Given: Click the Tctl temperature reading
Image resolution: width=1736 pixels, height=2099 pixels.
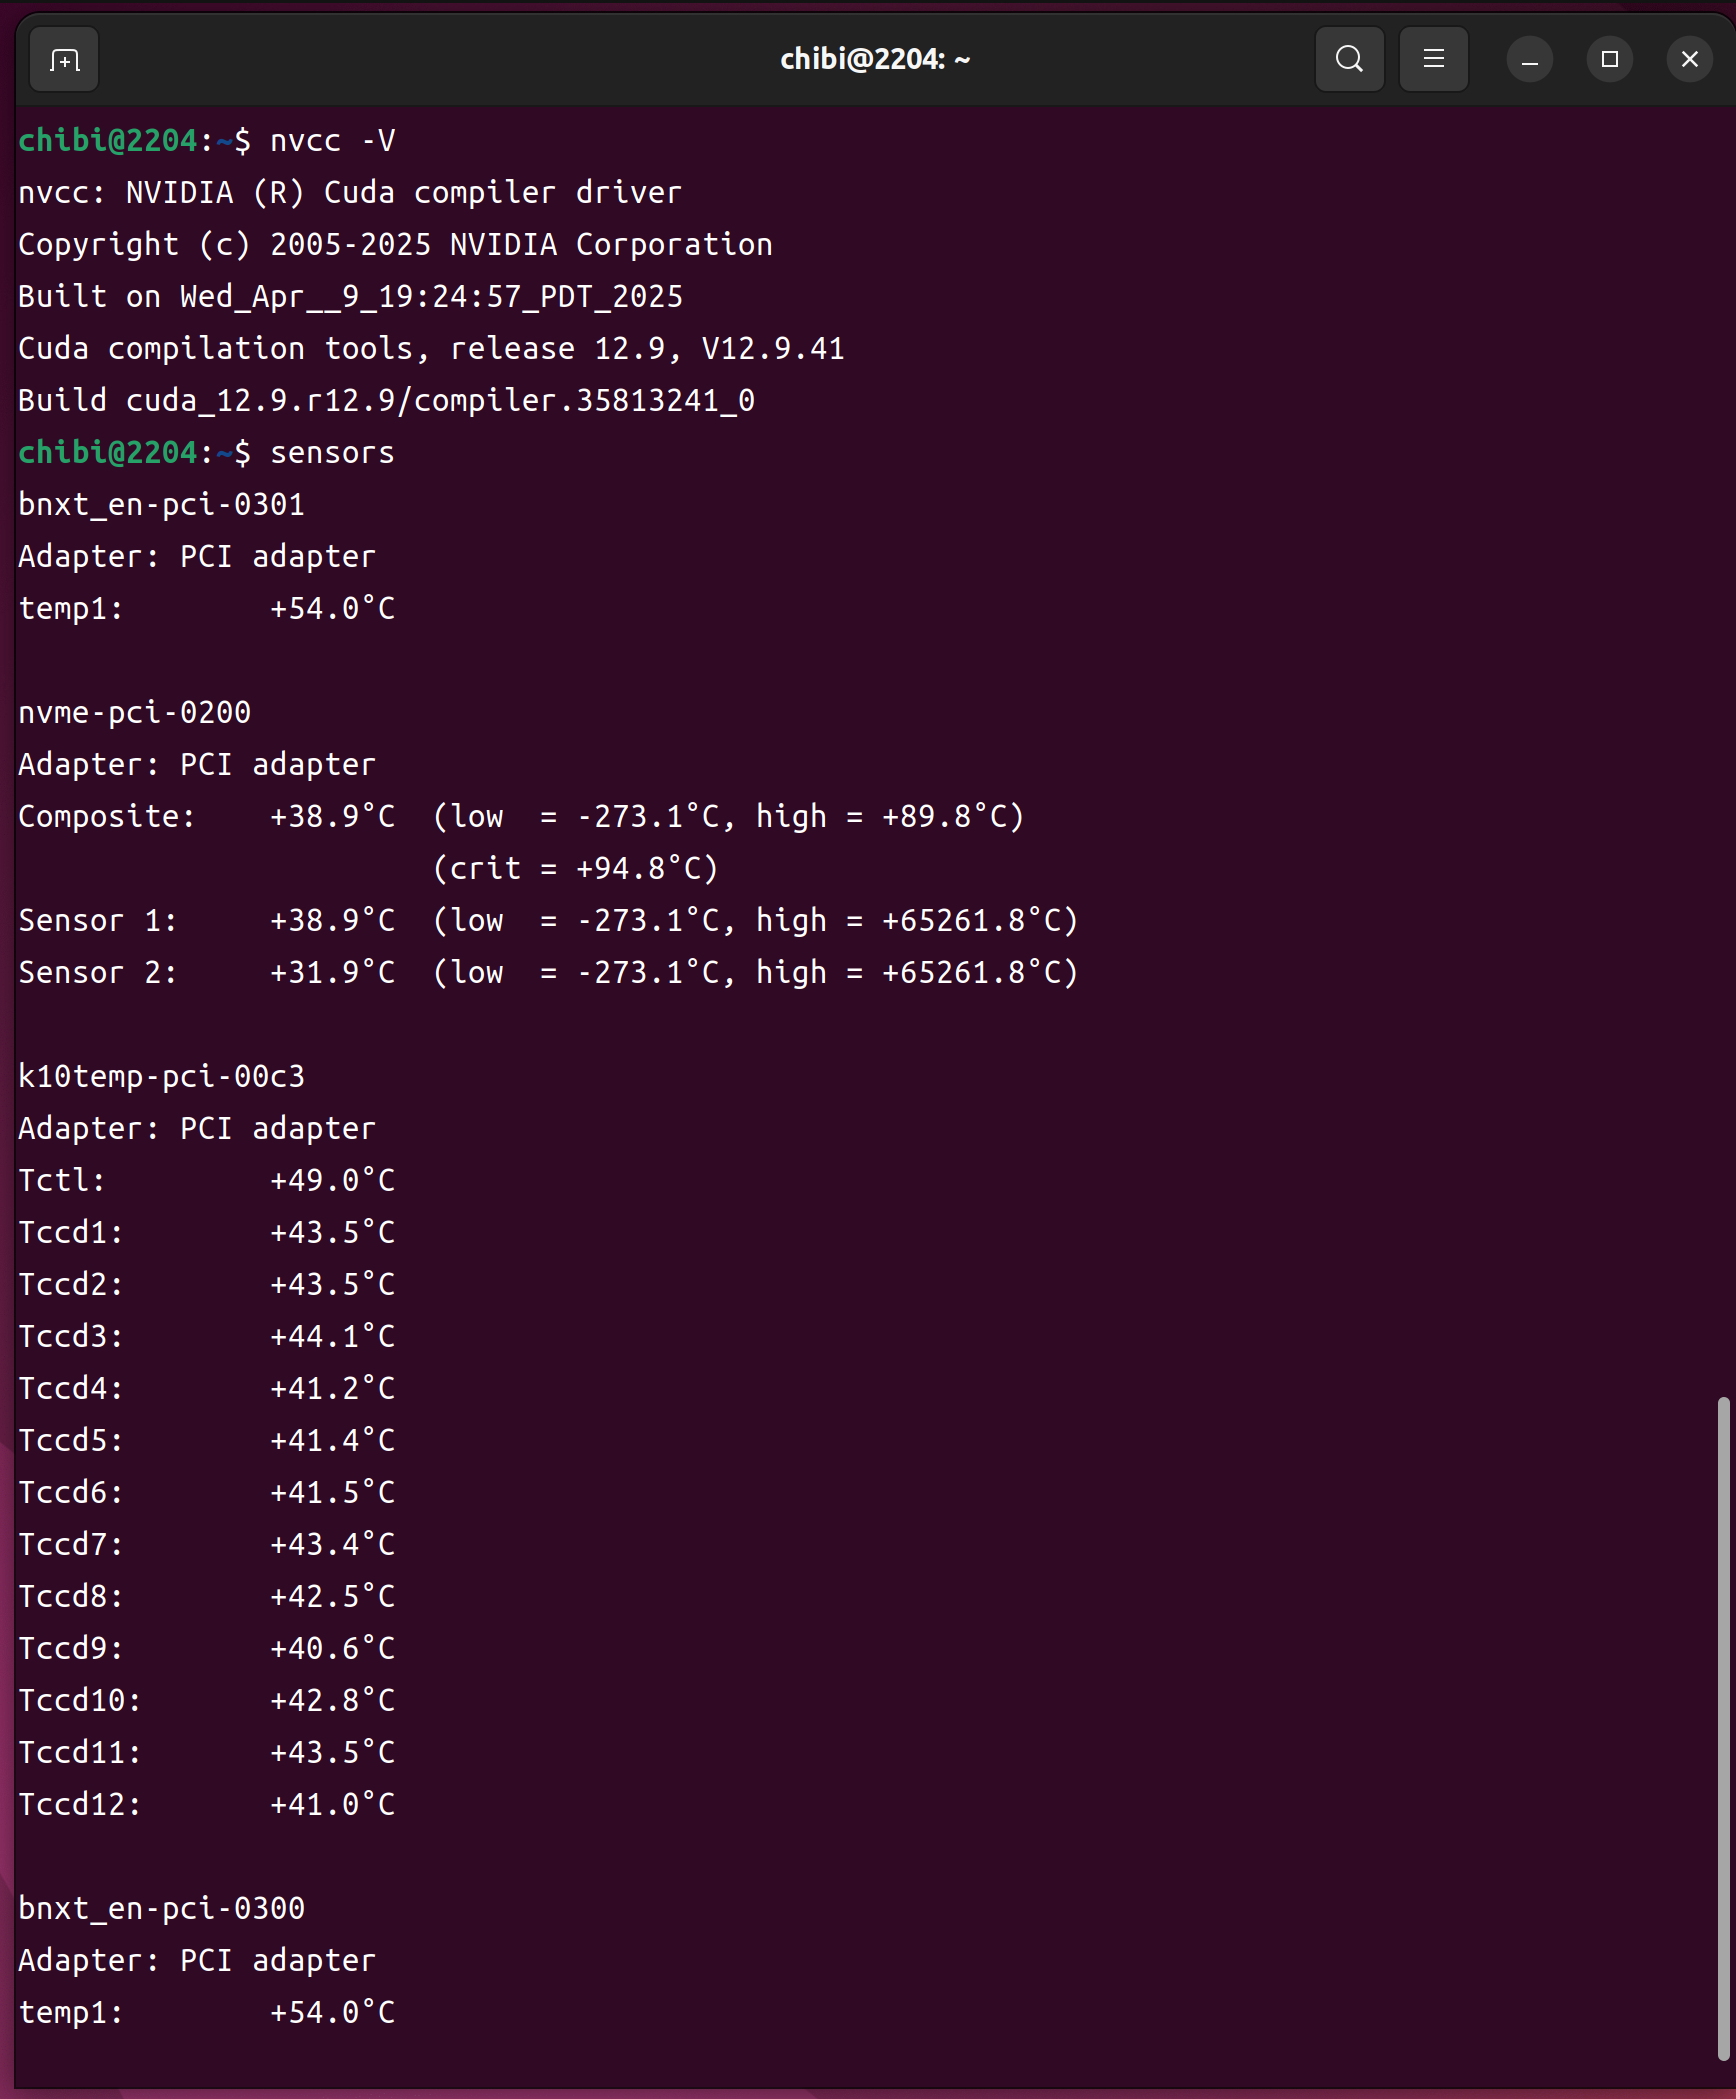Looking at the screenshot, I should pos(332,1181).
